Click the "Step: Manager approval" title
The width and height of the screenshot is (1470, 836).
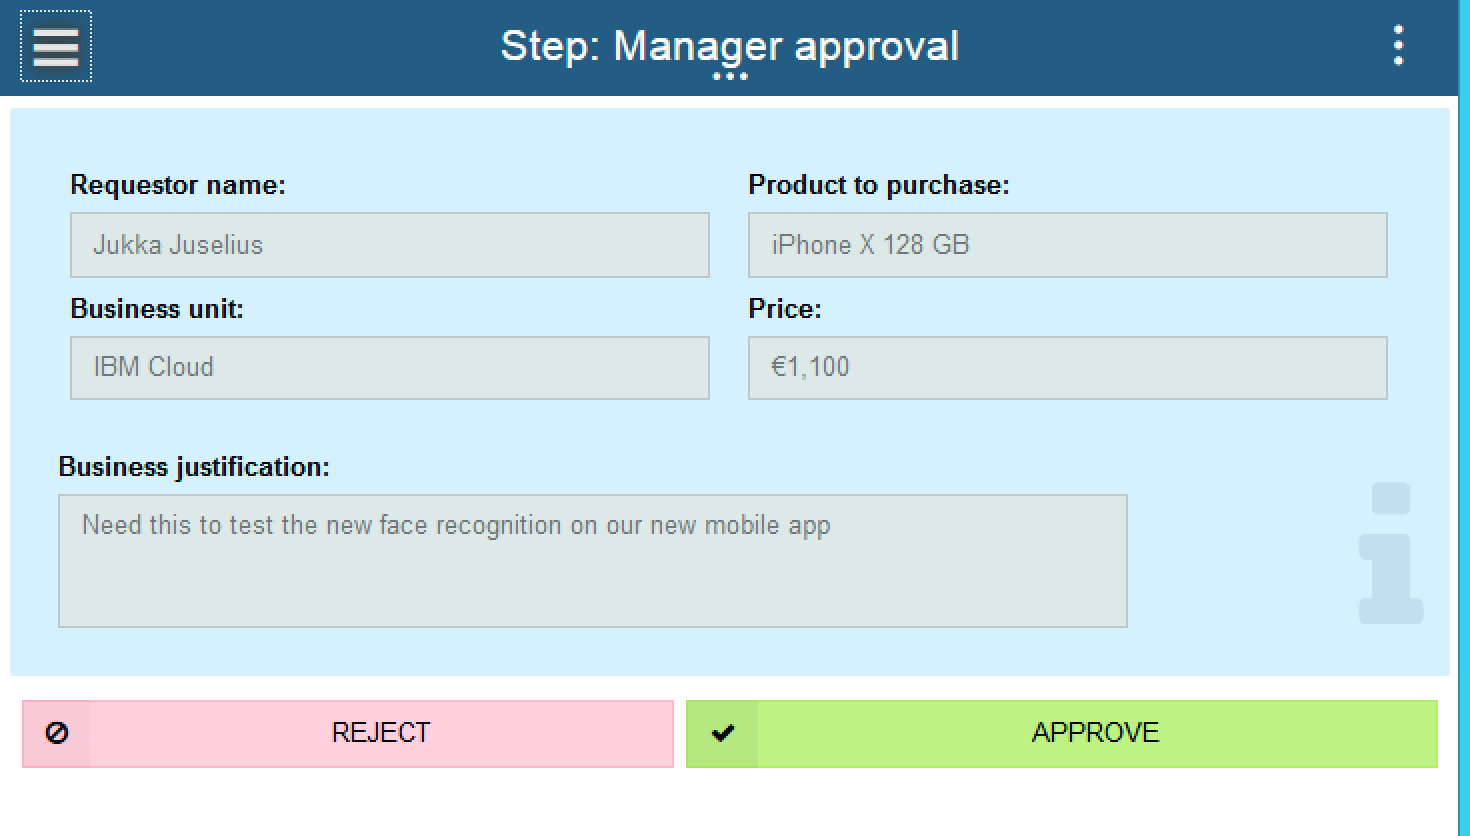coord(729,46)
